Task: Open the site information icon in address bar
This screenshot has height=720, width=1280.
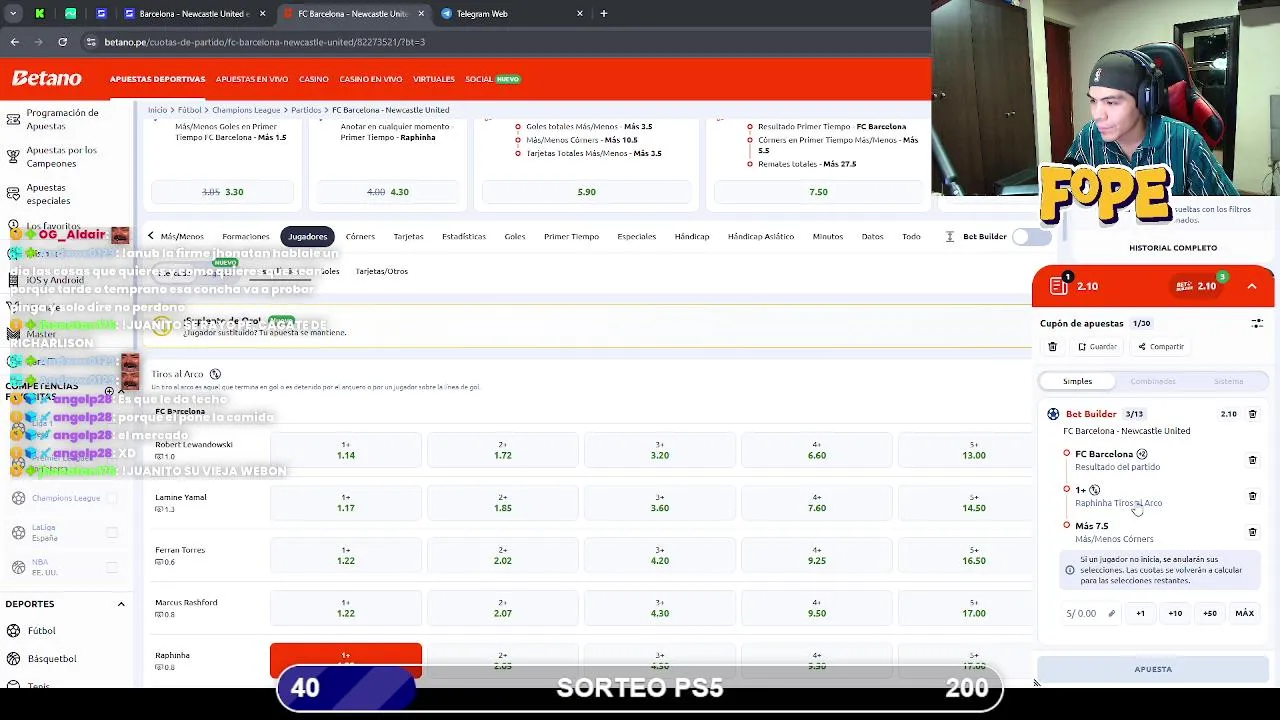Action: point(91,42)
